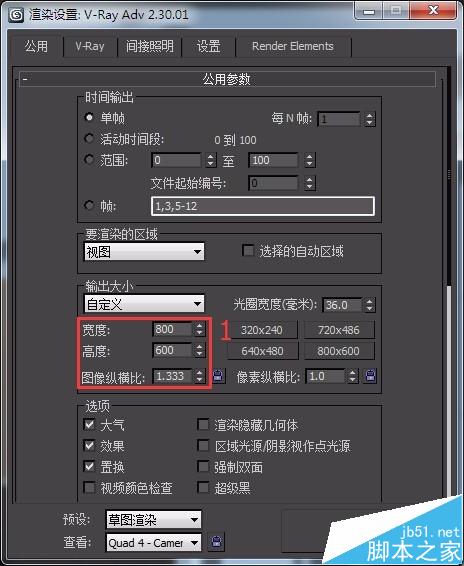Choose the 720x486 preset button
This screenshot has height=566, width=464.
click(x=339, y=330)
